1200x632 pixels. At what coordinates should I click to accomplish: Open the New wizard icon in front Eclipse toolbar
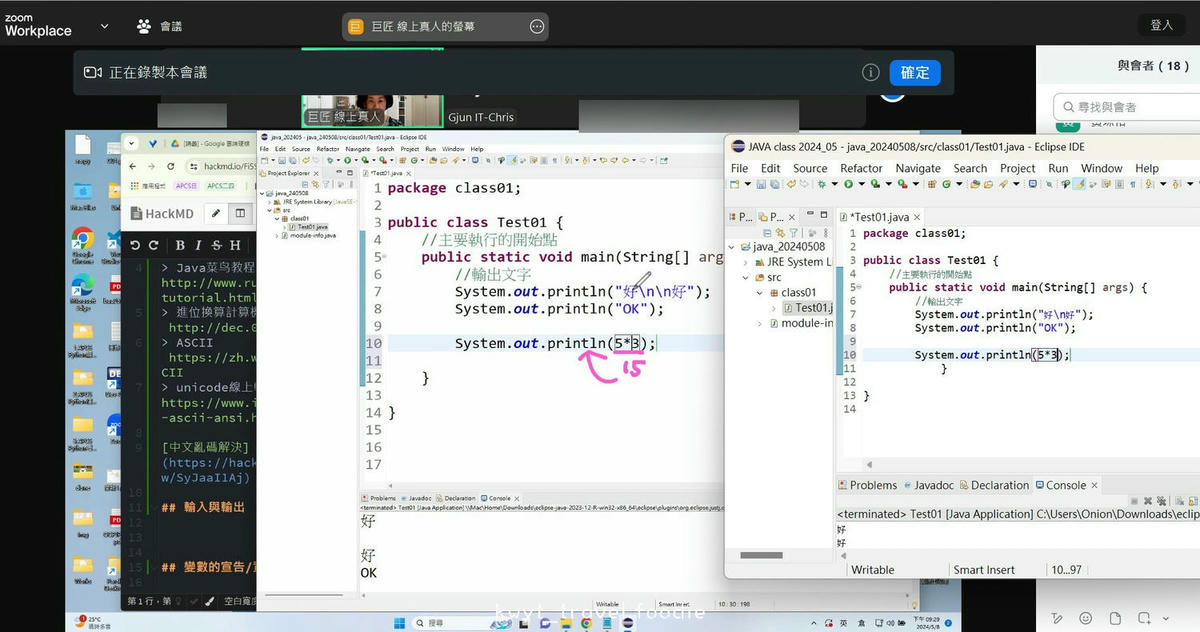(735, 184)
